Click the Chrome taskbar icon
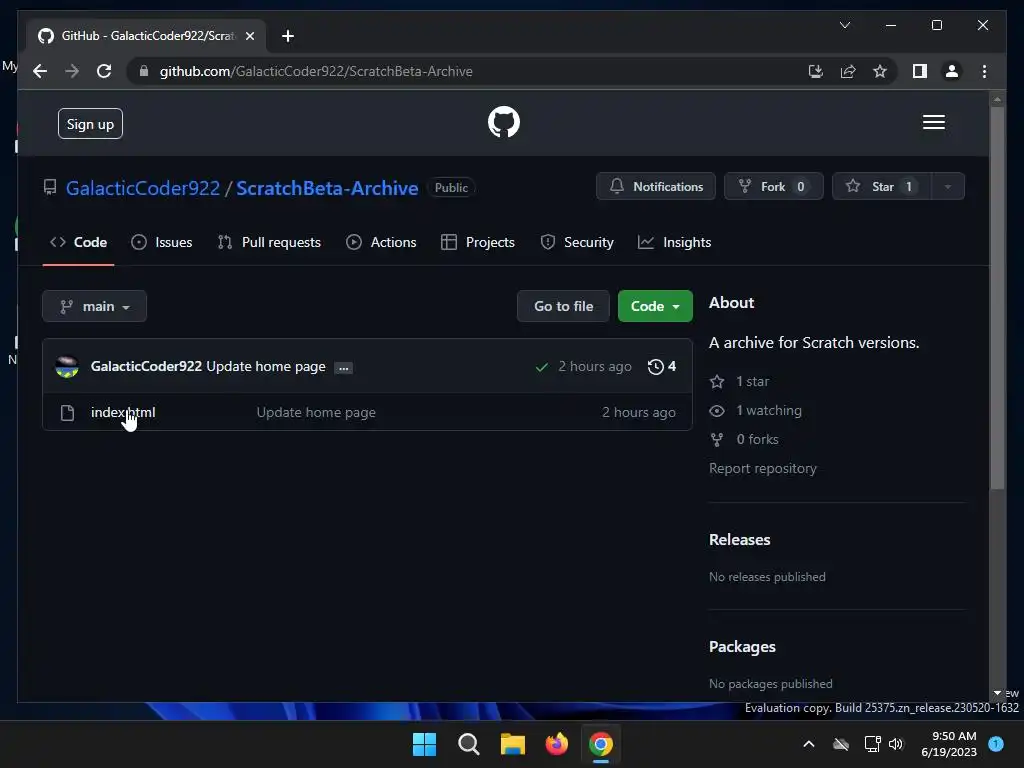The image size is (1024, 768). 601,744
